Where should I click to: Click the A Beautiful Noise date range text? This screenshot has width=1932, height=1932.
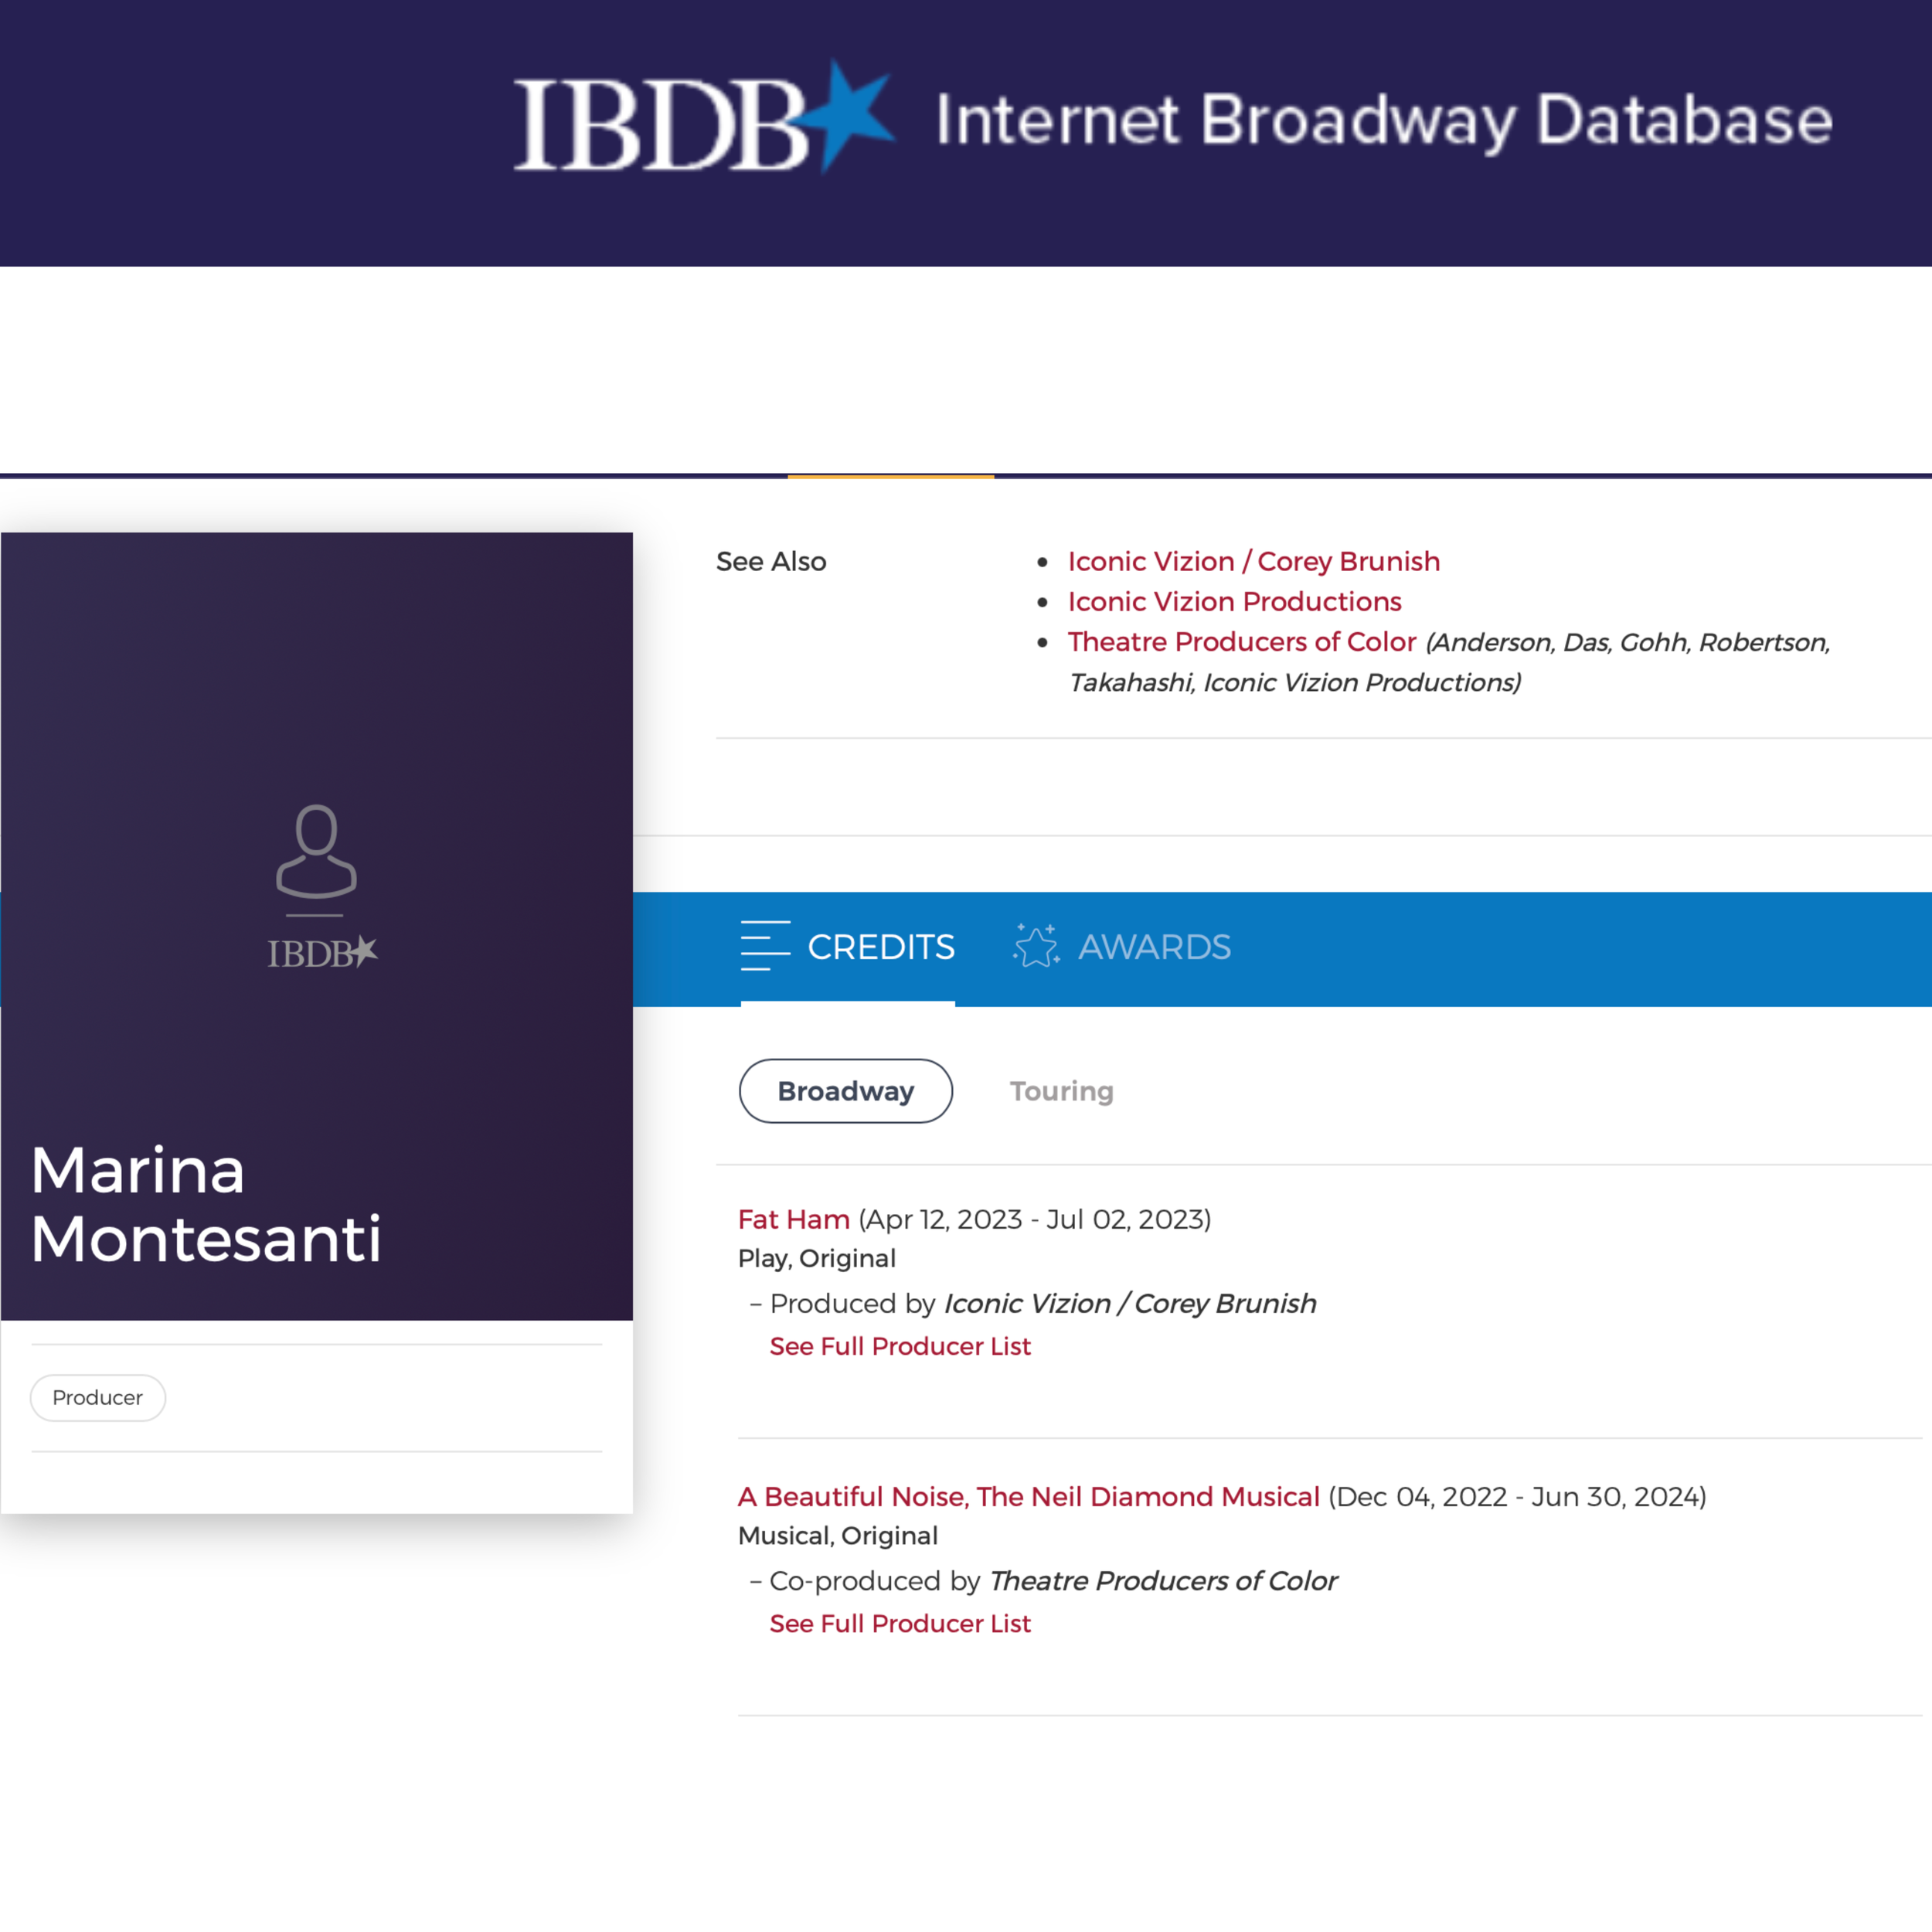point(1517,1496)
